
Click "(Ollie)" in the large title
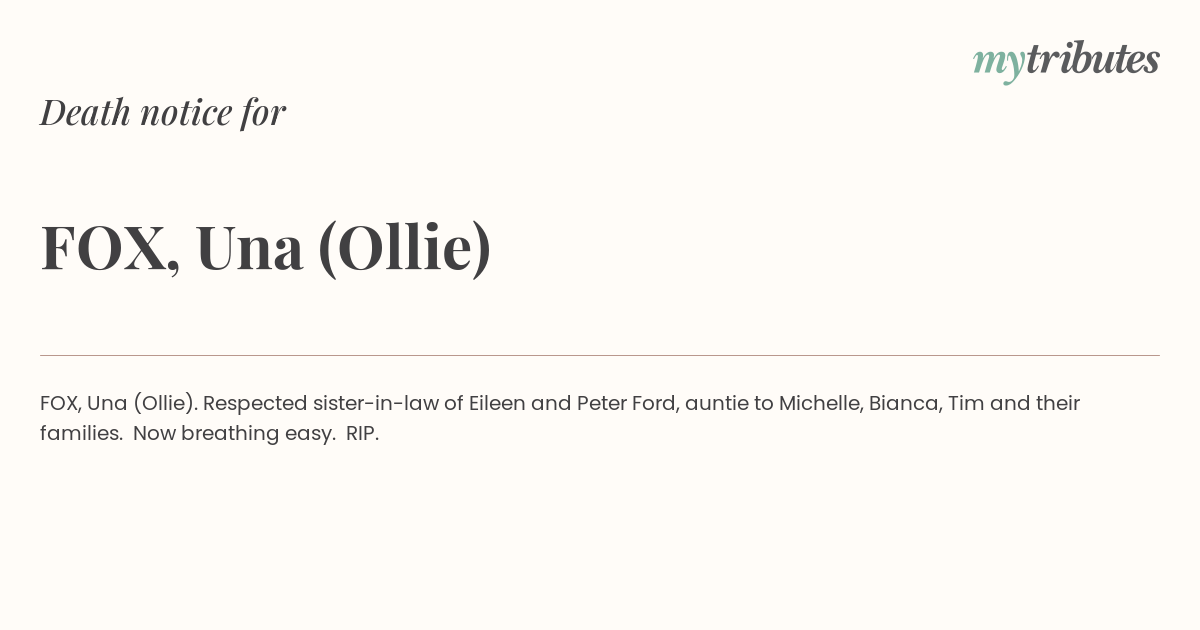coord(405,248)
